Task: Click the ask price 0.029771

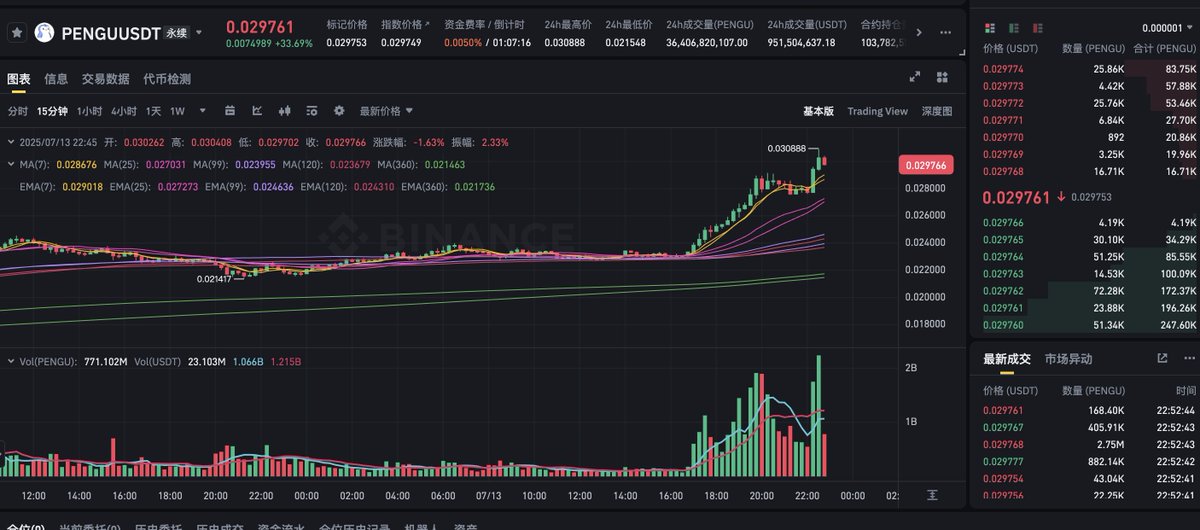Action: coord(1003,120)
